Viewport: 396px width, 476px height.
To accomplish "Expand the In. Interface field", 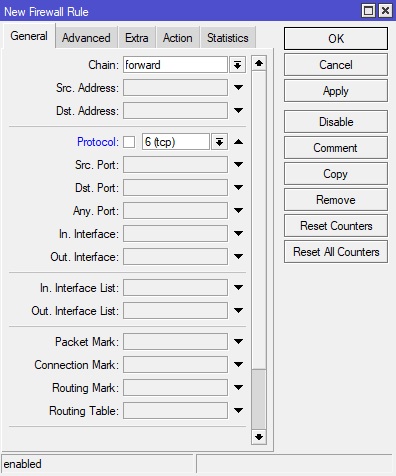I will click(x=238, y=234).
